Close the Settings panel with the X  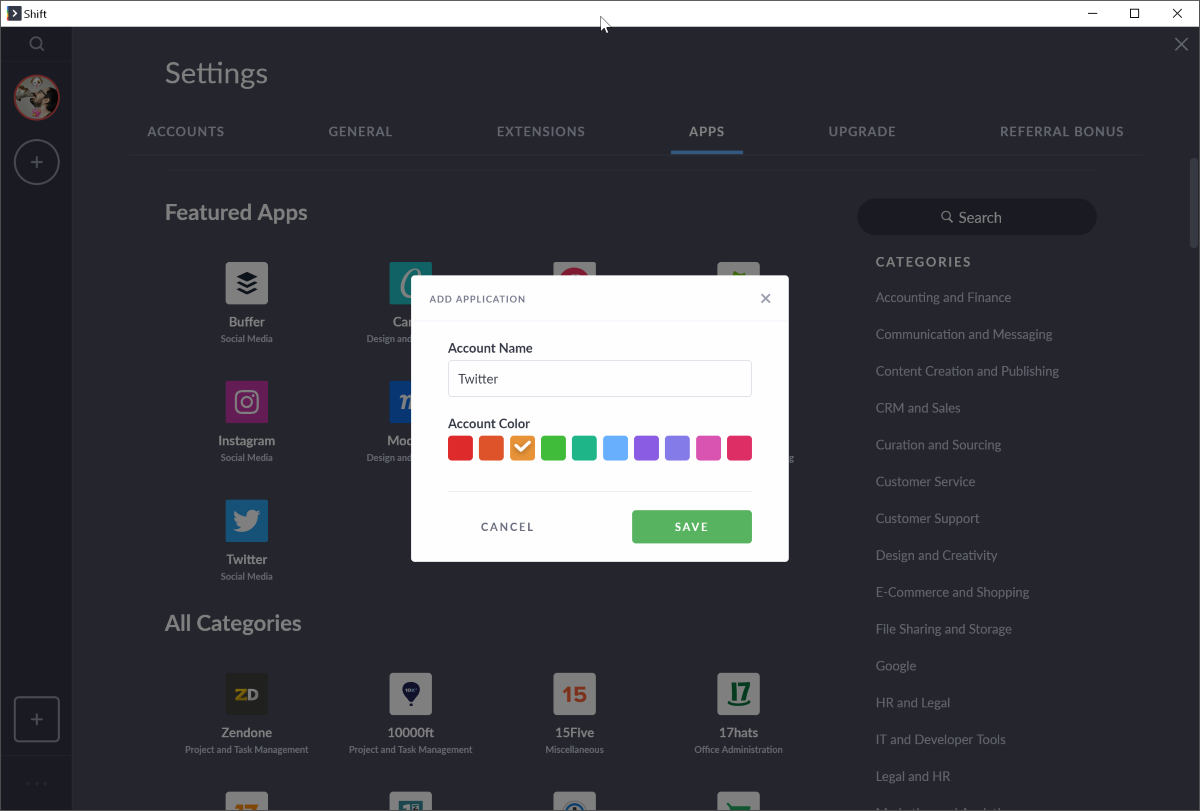tap(1181, 44)
